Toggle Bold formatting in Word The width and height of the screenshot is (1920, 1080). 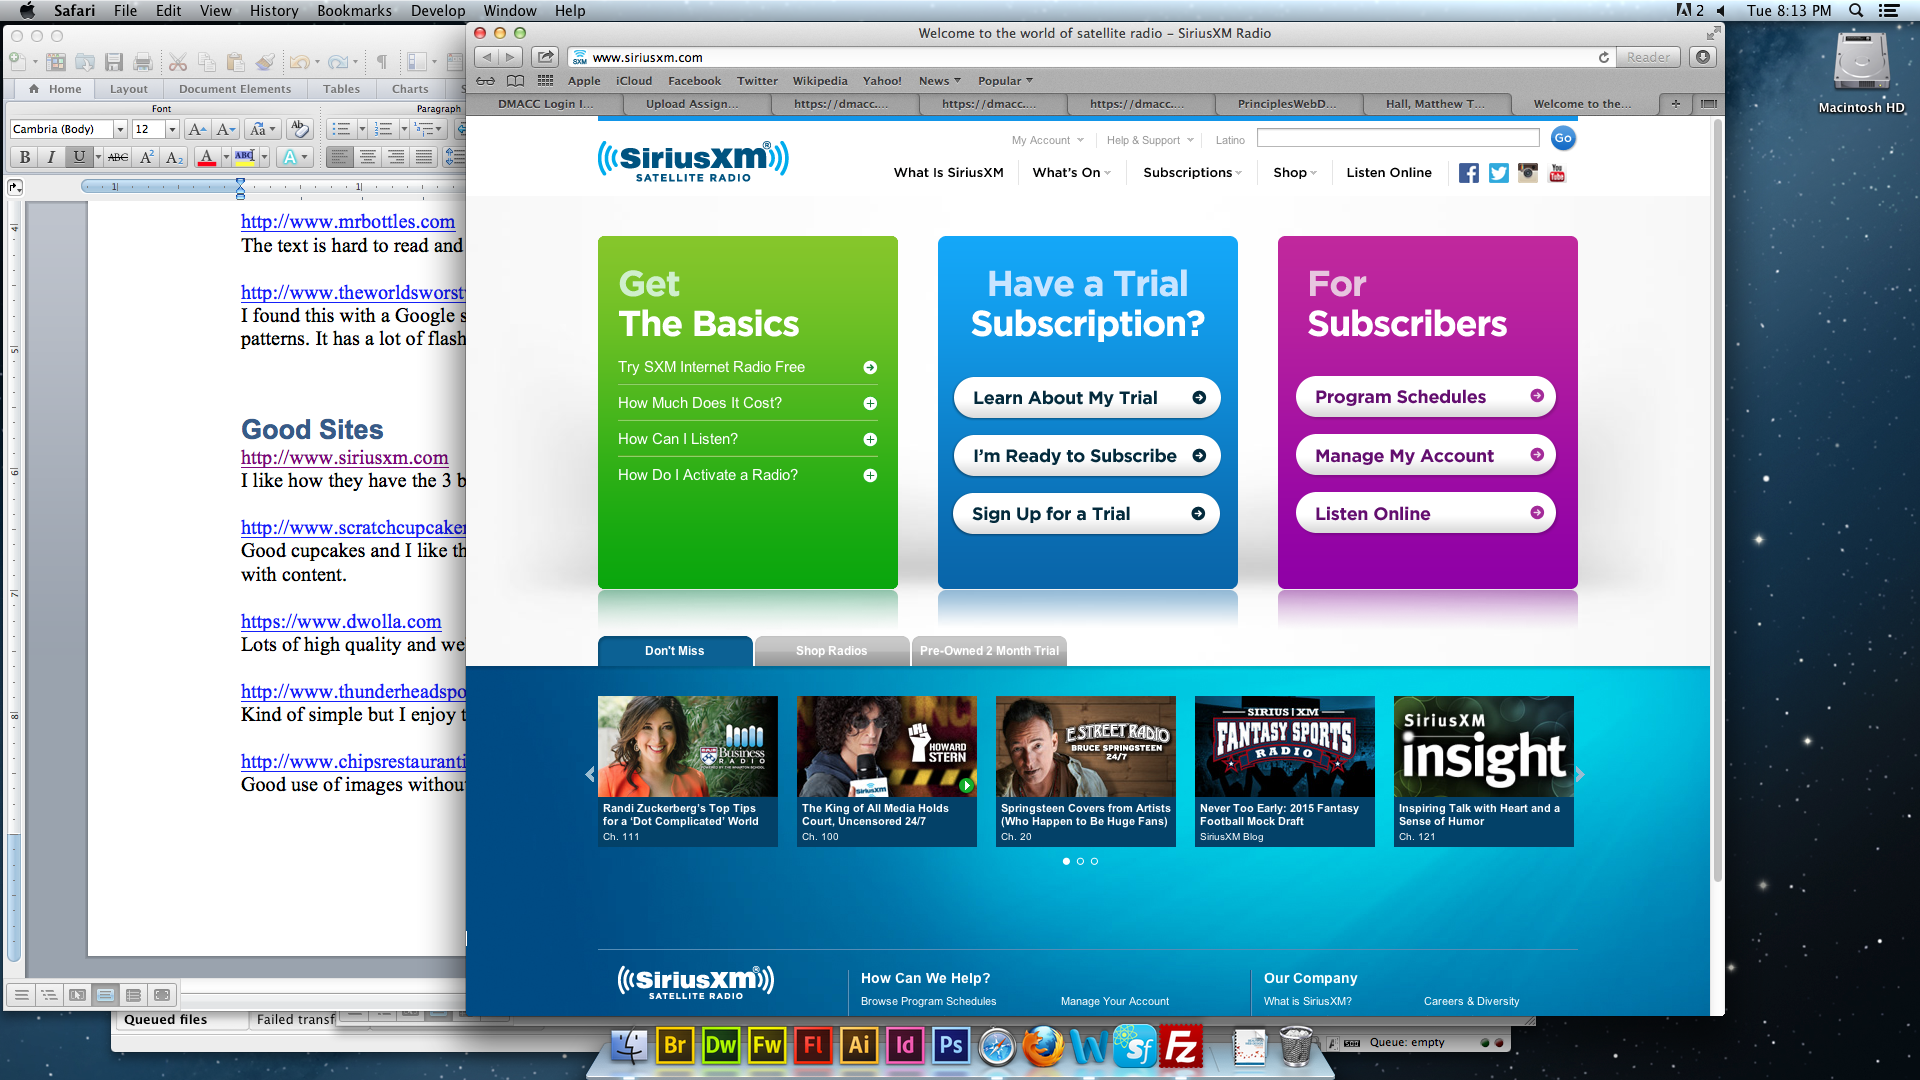[x=25, y=157]
